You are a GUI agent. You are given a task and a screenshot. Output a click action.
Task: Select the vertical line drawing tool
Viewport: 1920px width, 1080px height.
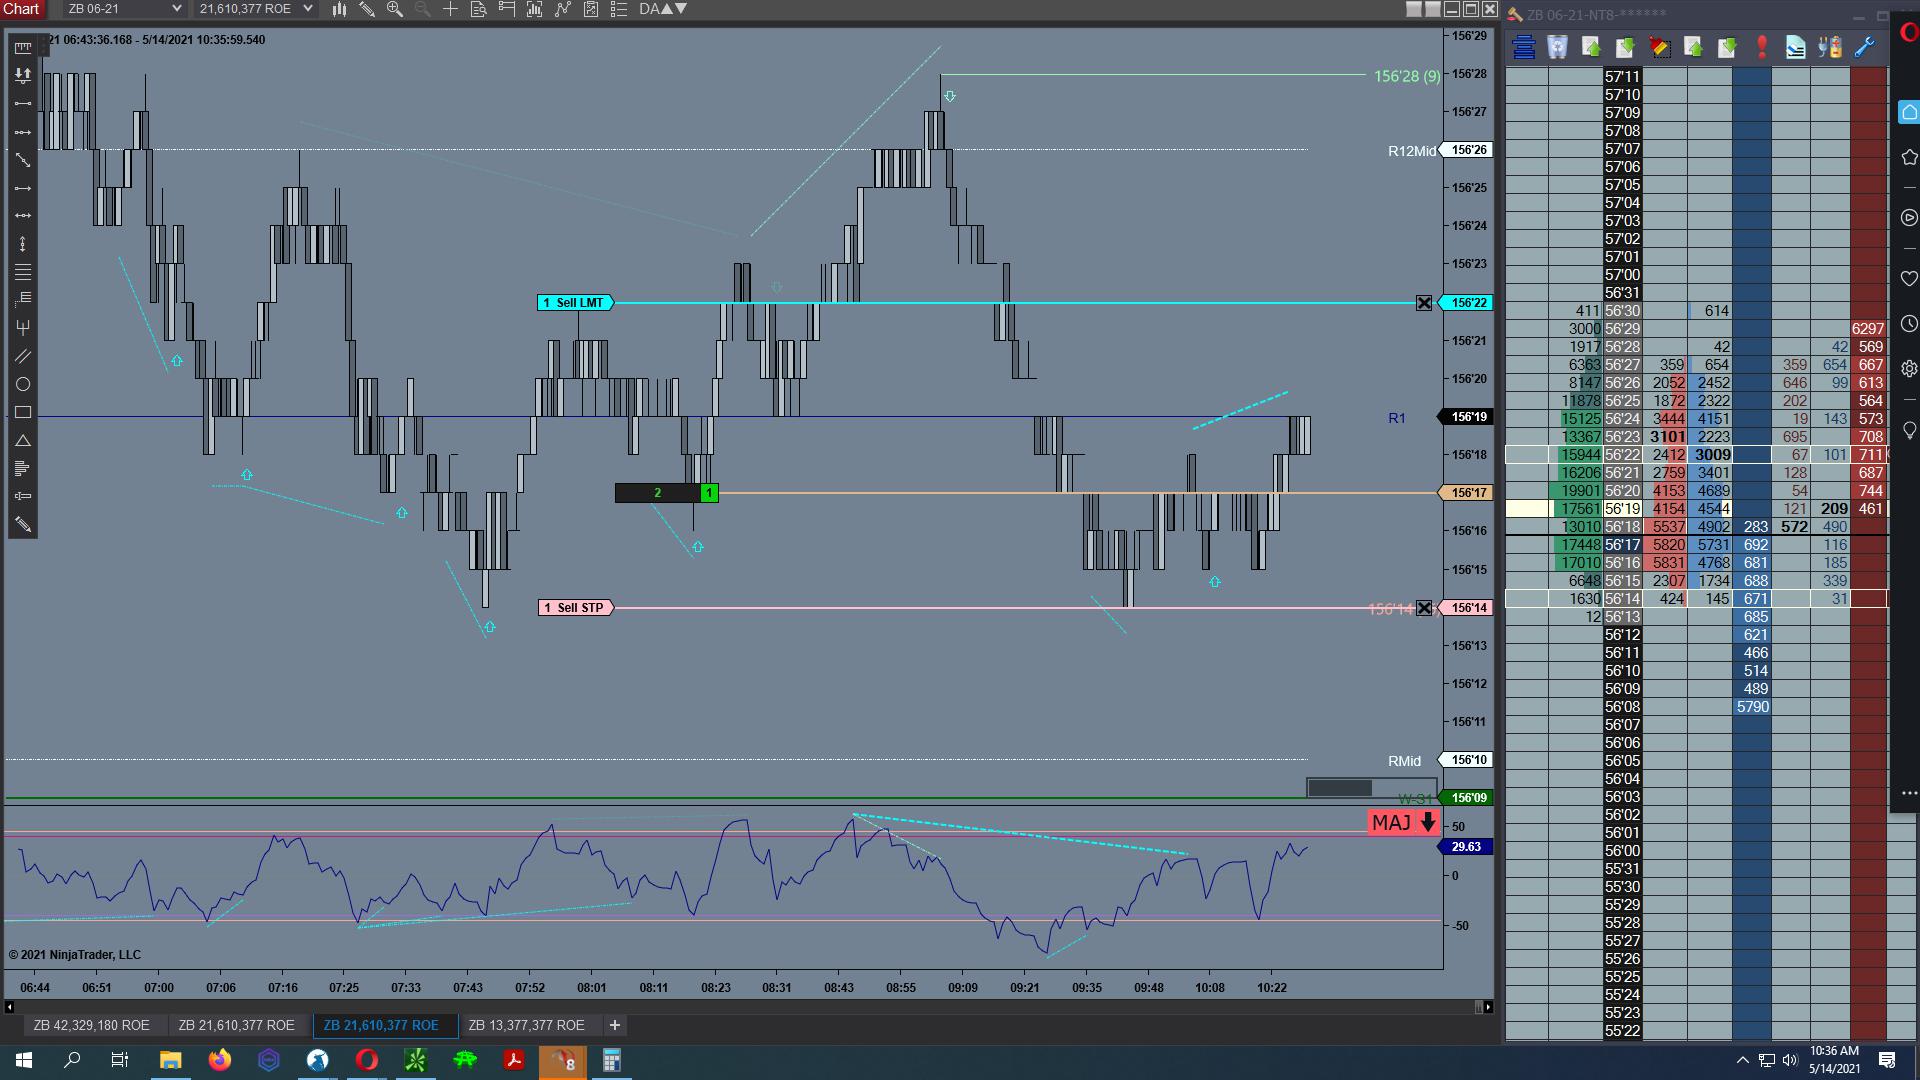22,244
